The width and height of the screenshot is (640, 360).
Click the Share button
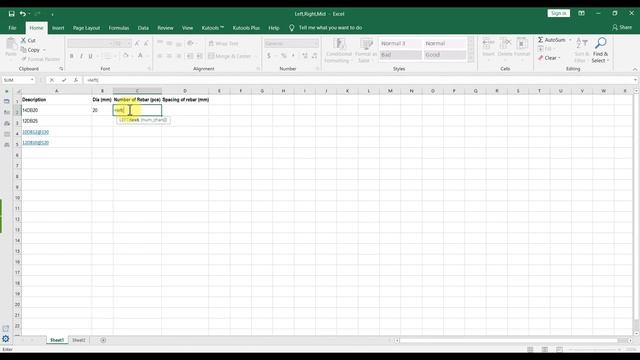click(x=622, y=27)
